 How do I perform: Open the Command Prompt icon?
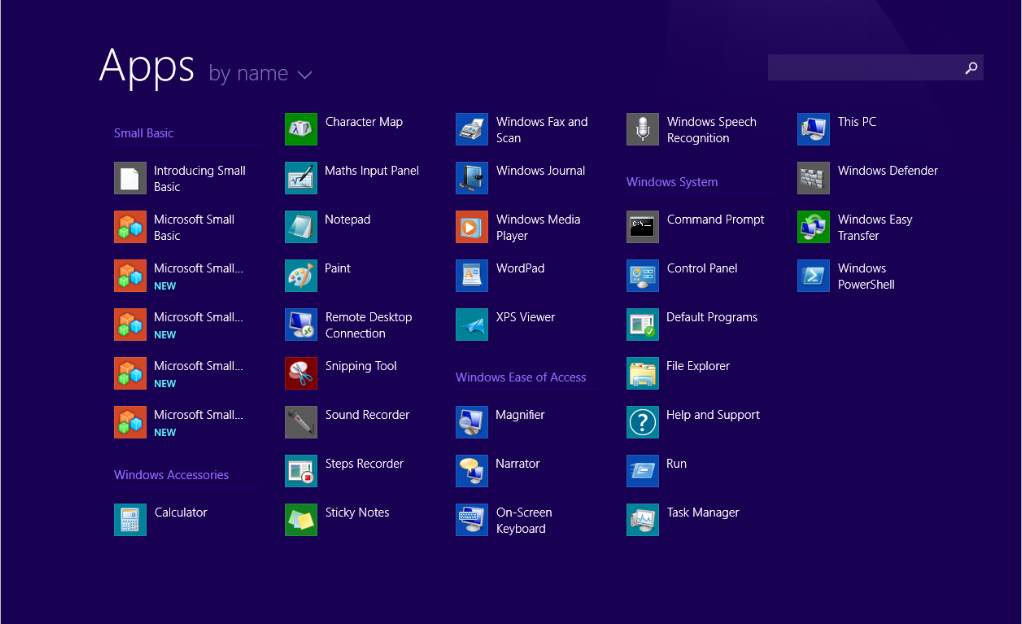click(643, 227)
